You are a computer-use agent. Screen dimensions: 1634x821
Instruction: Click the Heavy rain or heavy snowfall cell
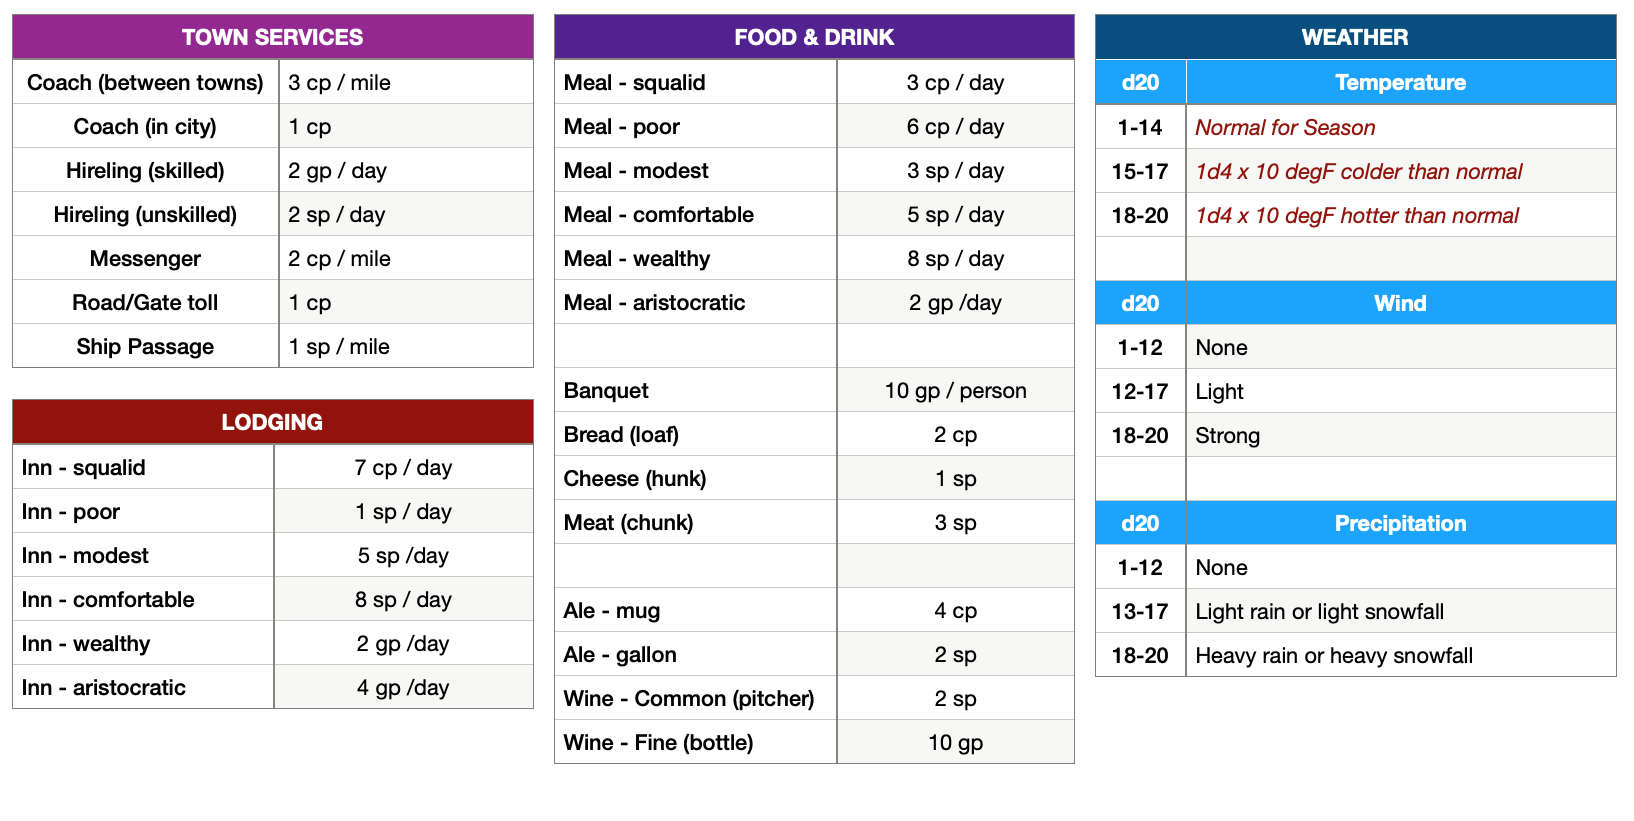point(1400,656)
